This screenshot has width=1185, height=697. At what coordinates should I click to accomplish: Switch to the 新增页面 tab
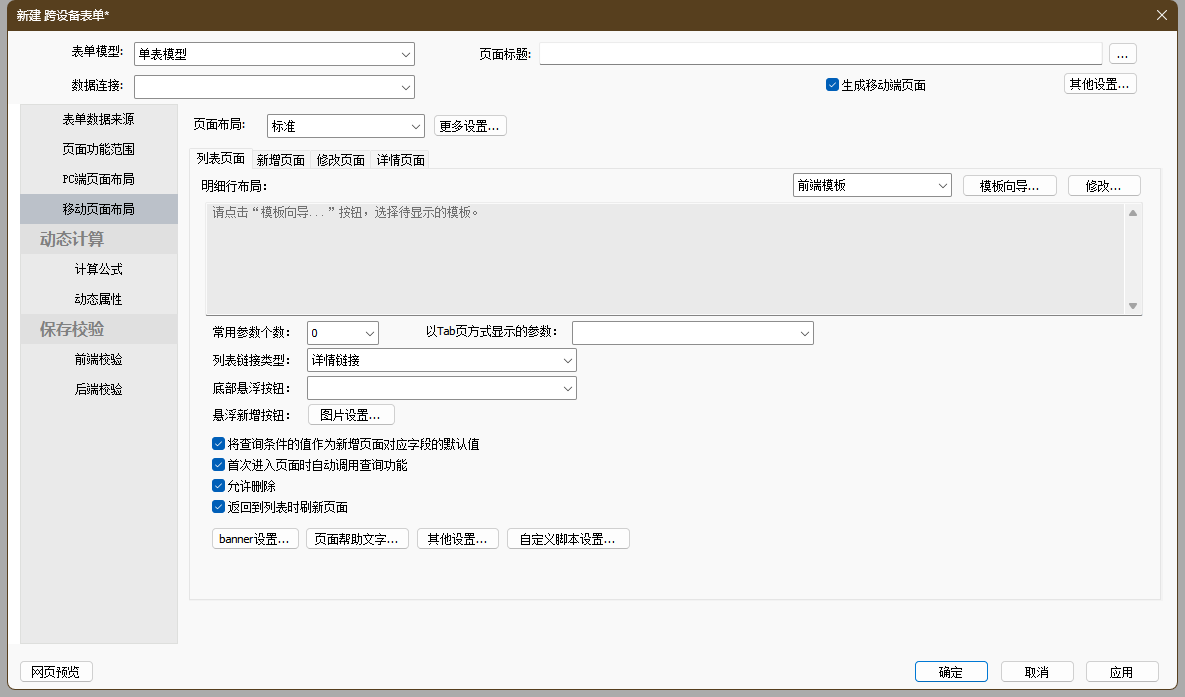point(280,160)
